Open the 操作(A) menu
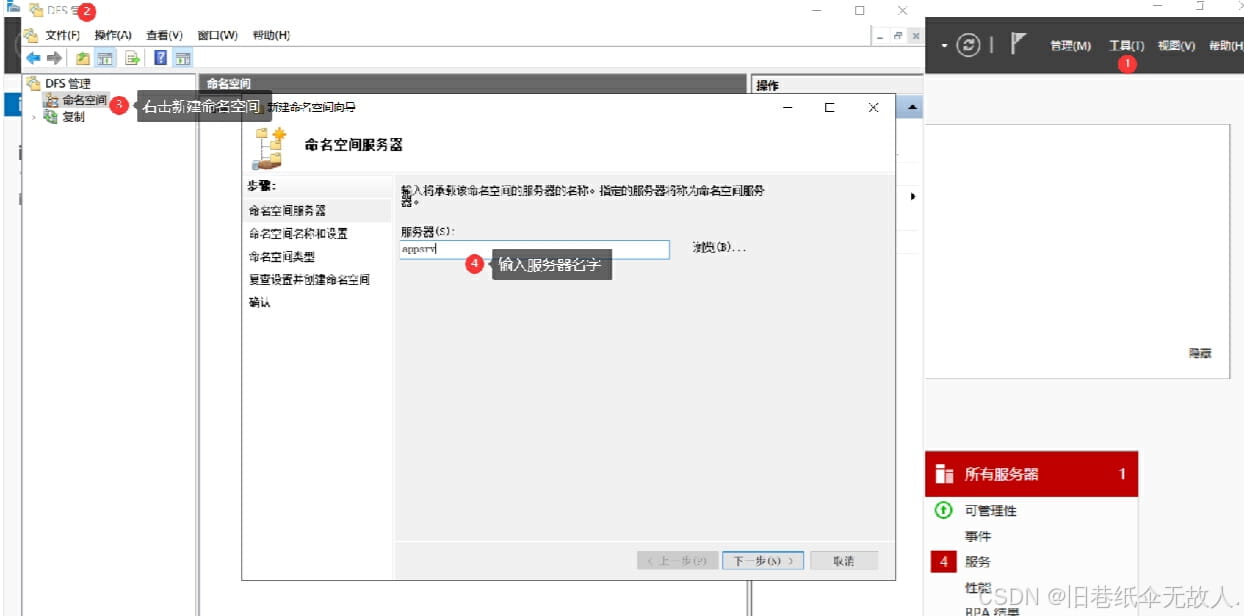Screen dimensions: 1244x616 113,34
